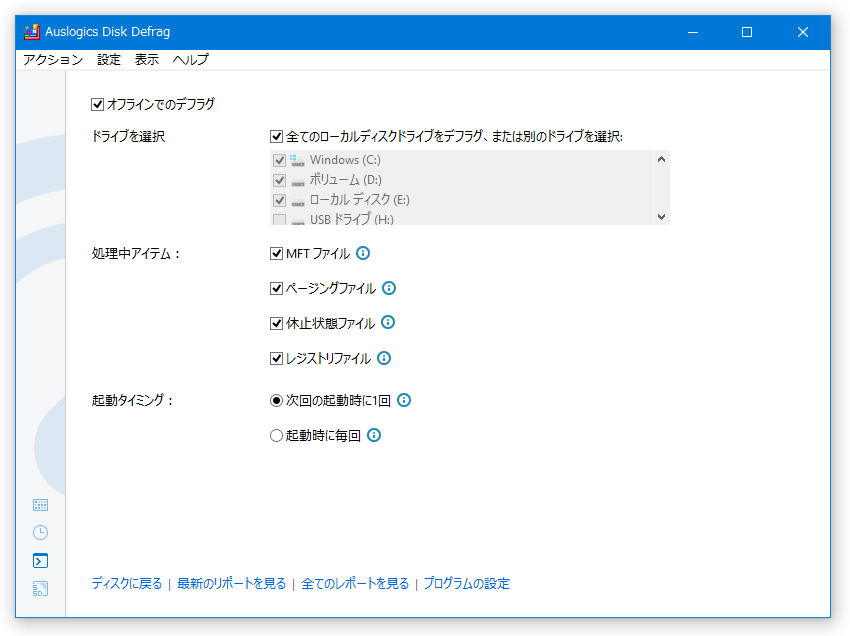850x636 pixels.
Task: Toggle the MFT ファイル checkbox
Action: pos(276,253)
